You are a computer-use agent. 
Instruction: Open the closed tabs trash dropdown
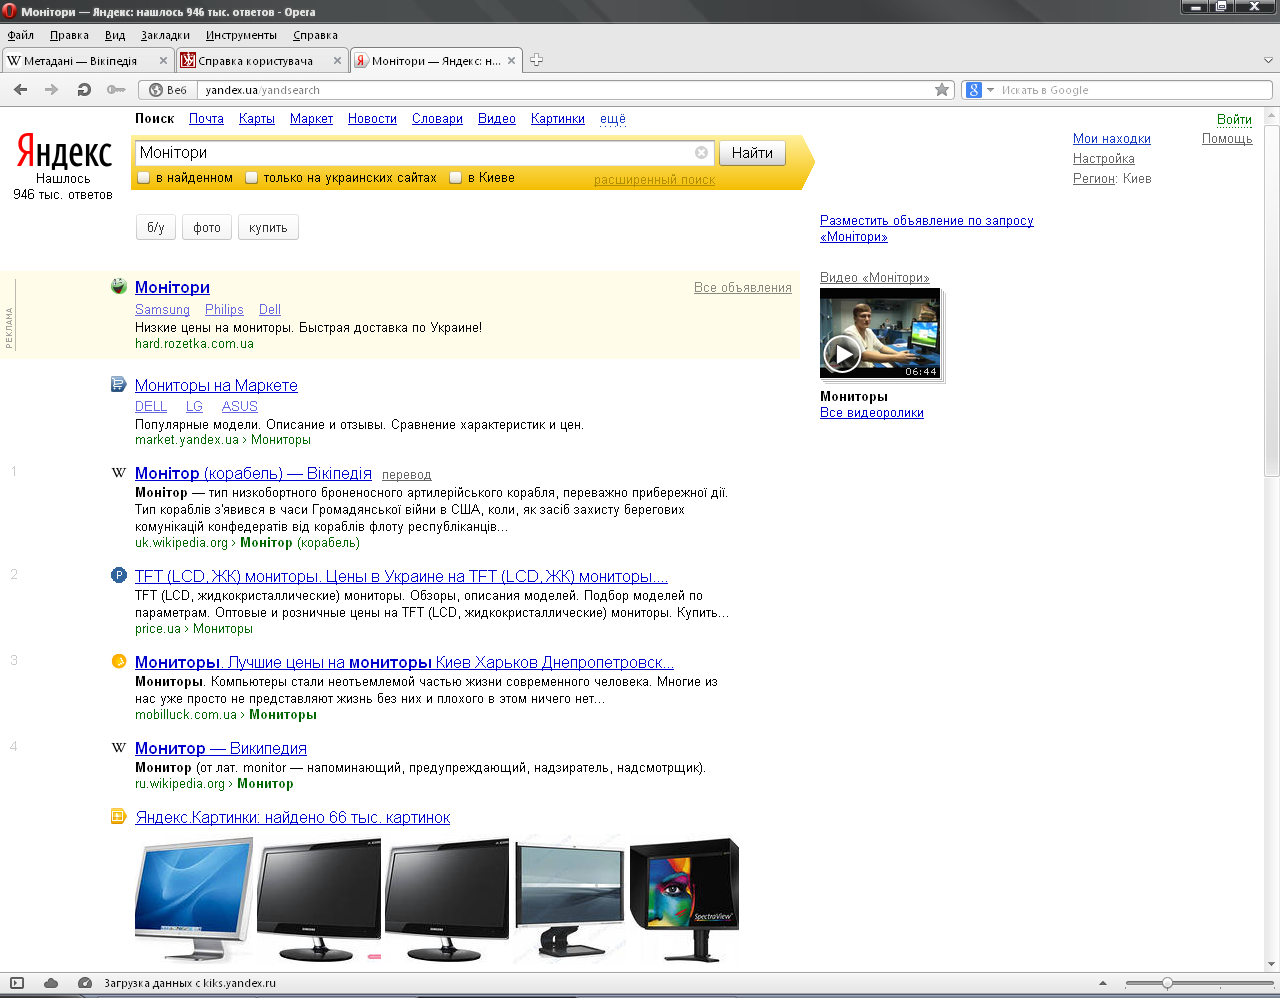[x=1268, y=60]
